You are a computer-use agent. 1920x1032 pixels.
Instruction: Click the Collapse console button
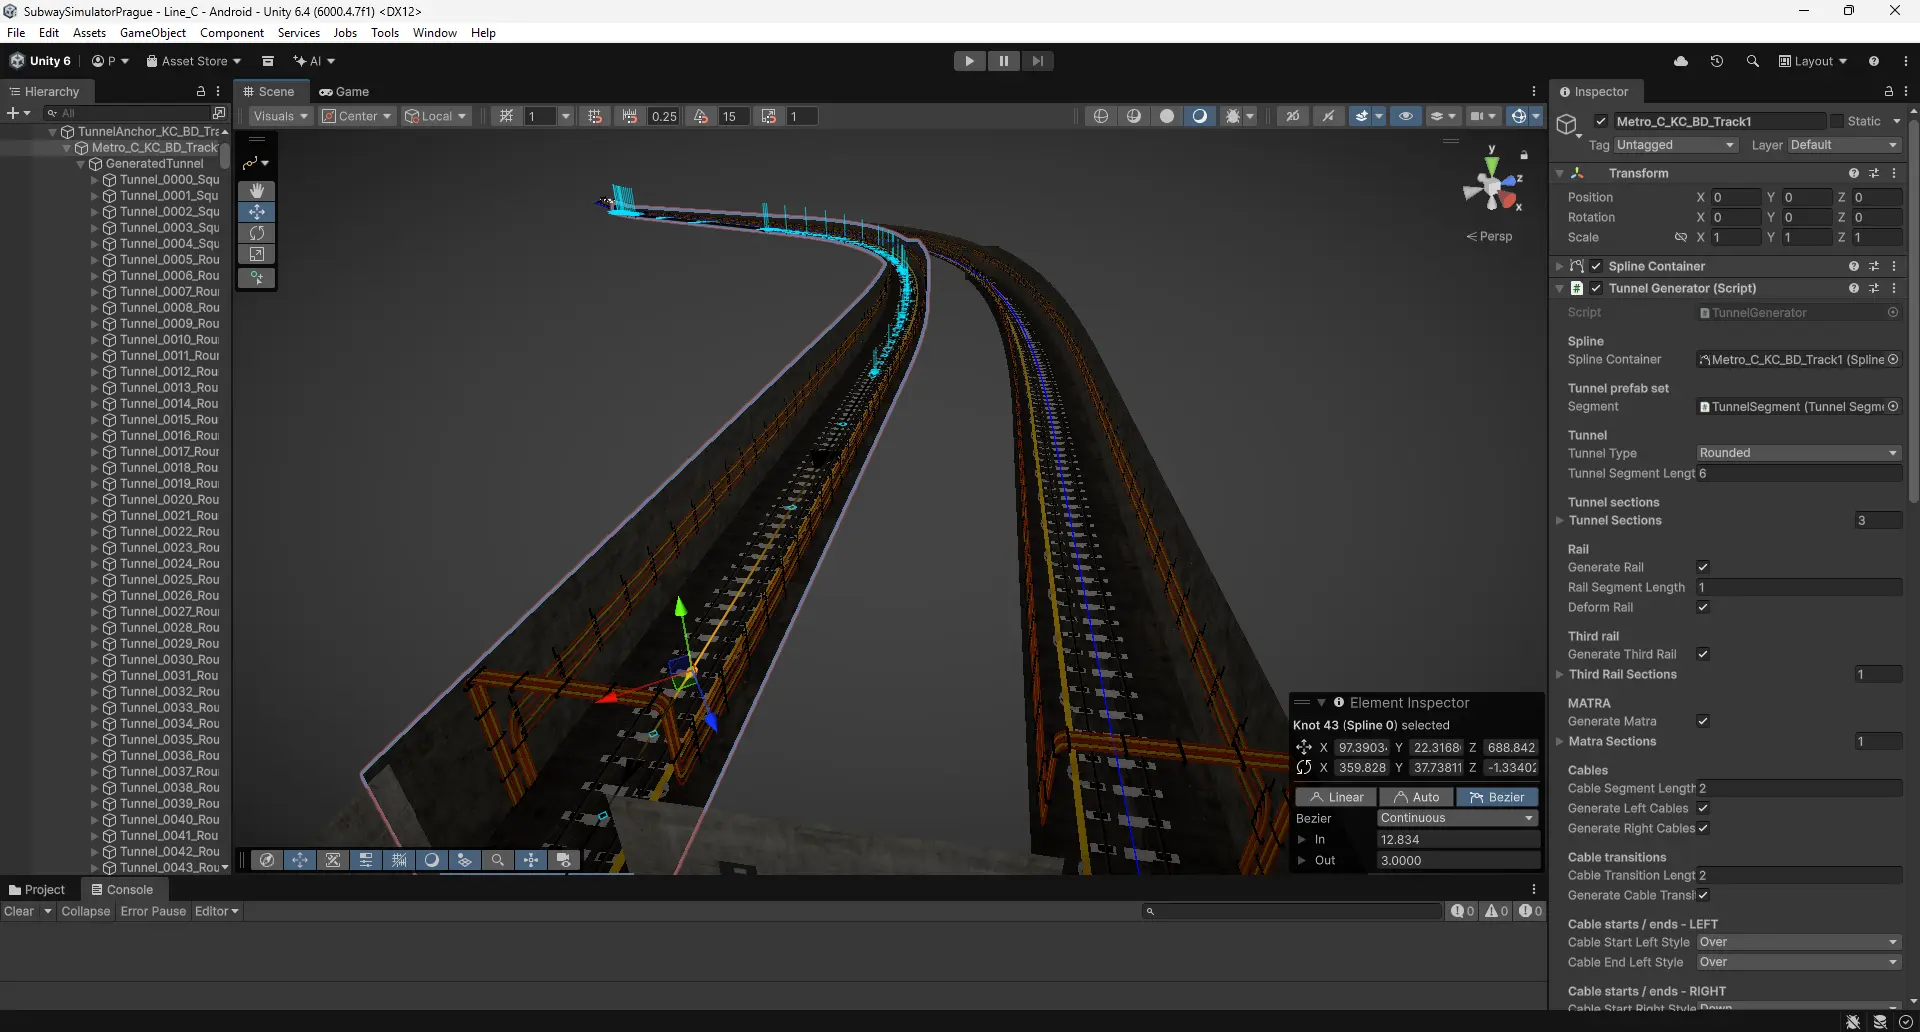tap(86, 911)
